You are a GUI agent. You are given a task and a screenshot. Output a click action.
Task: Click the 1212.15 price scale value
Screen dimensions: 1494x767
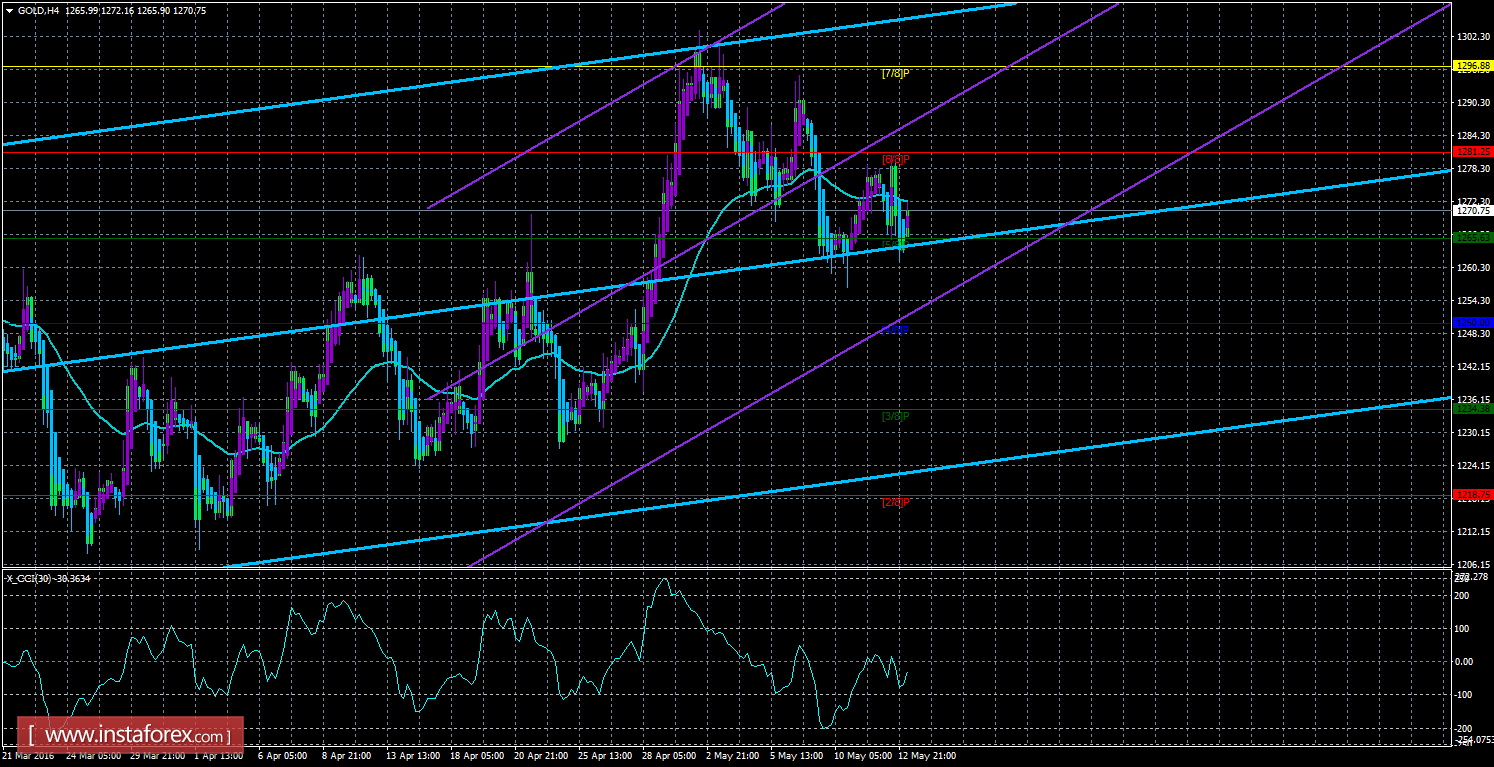point(1474,532)
